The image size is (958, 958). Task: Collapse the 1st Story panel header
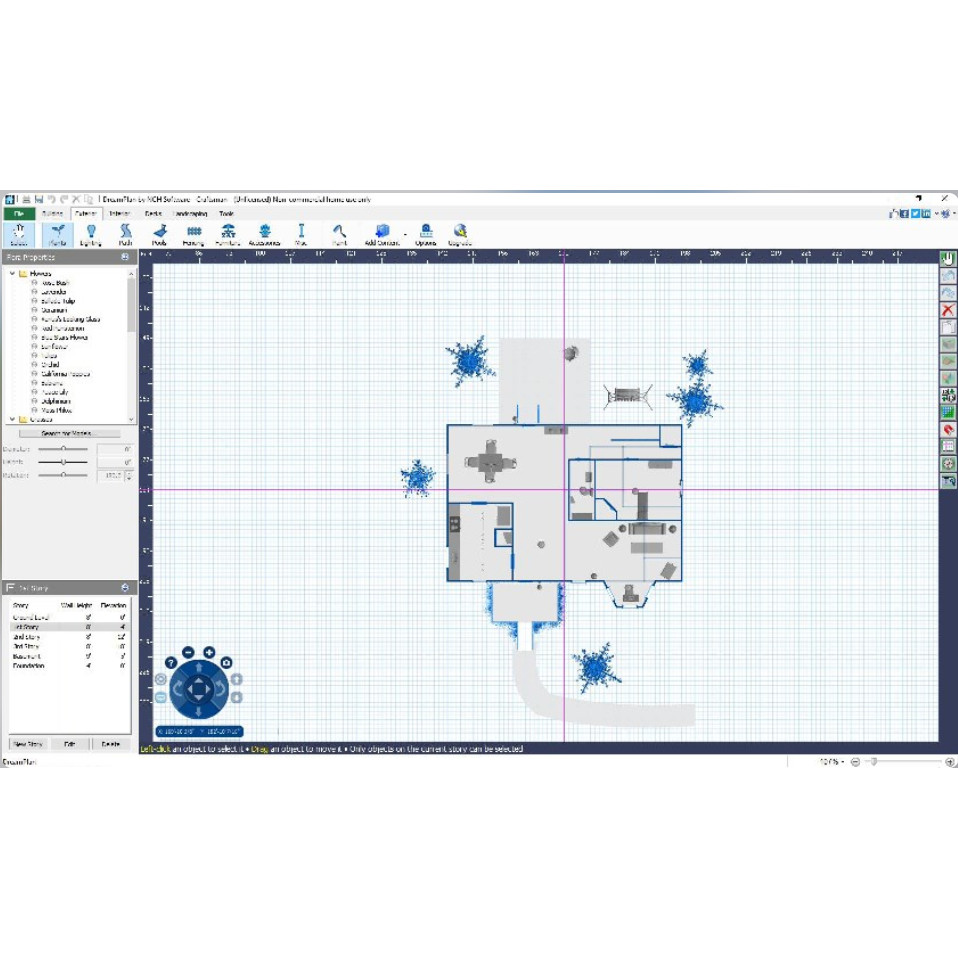tap(125, 588)
